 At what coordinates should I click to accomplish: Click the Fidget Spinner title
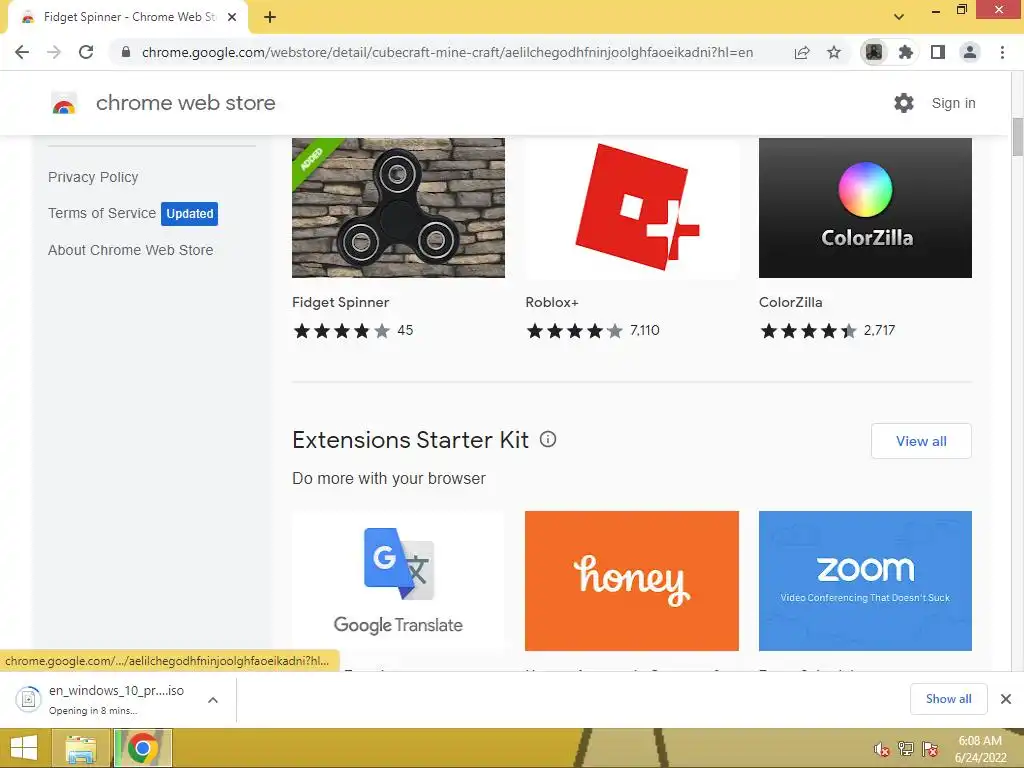340,302
